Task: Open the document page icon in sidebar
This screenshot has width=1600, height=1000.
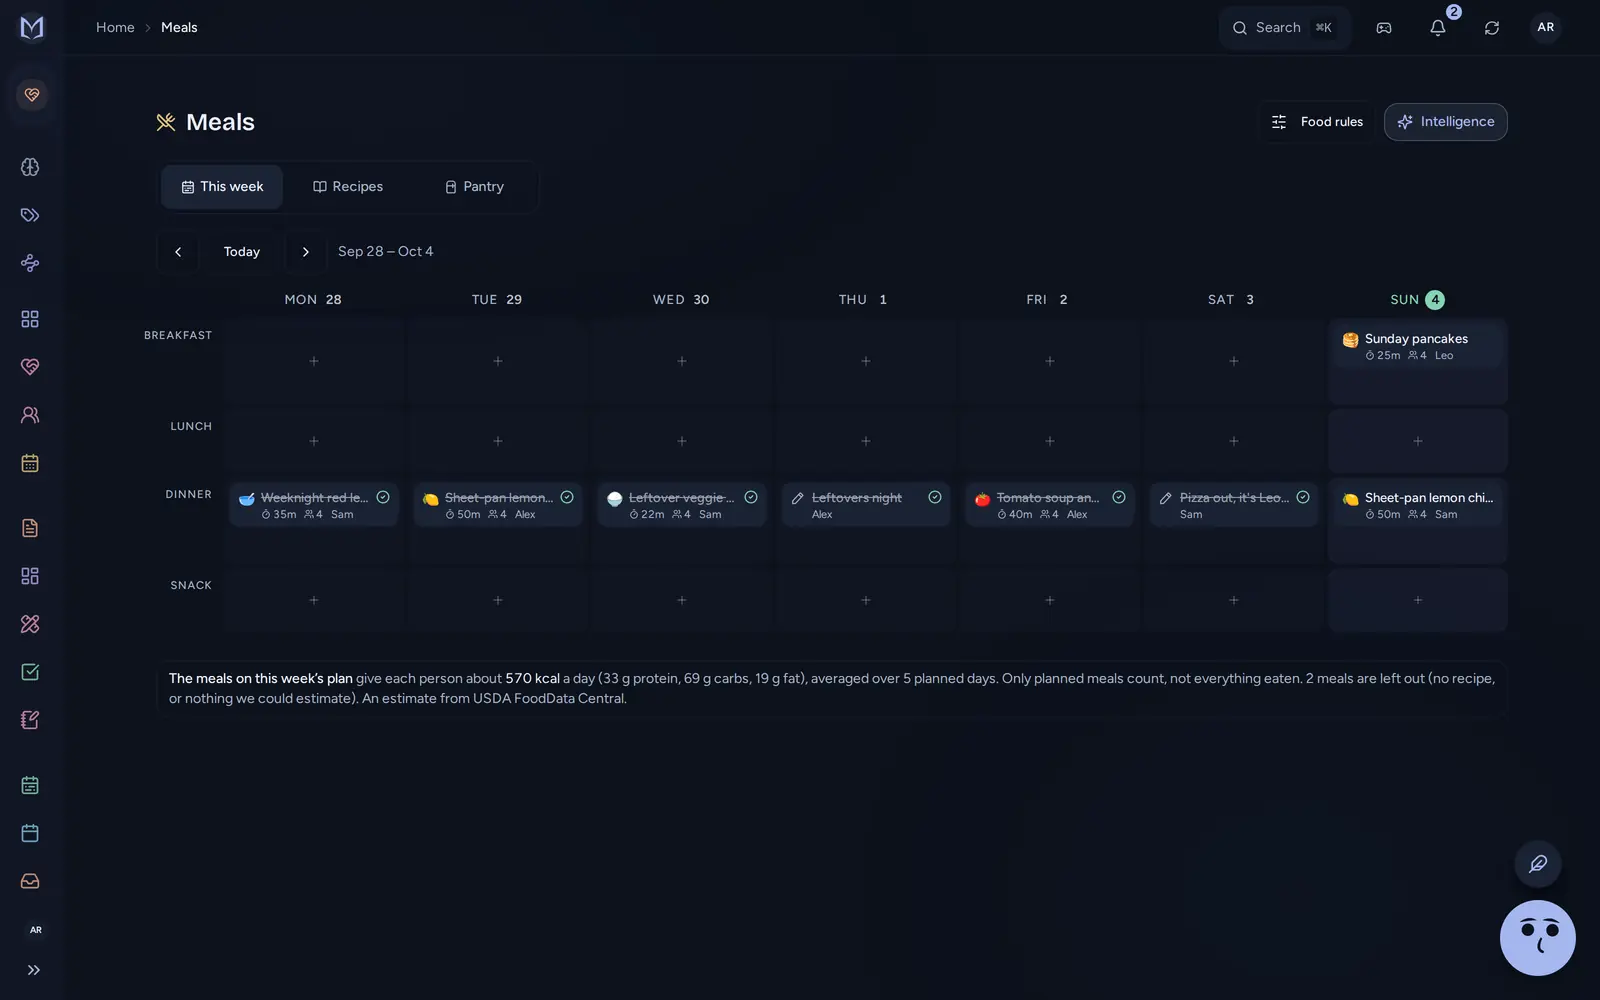Action: (x=30, y=528)
